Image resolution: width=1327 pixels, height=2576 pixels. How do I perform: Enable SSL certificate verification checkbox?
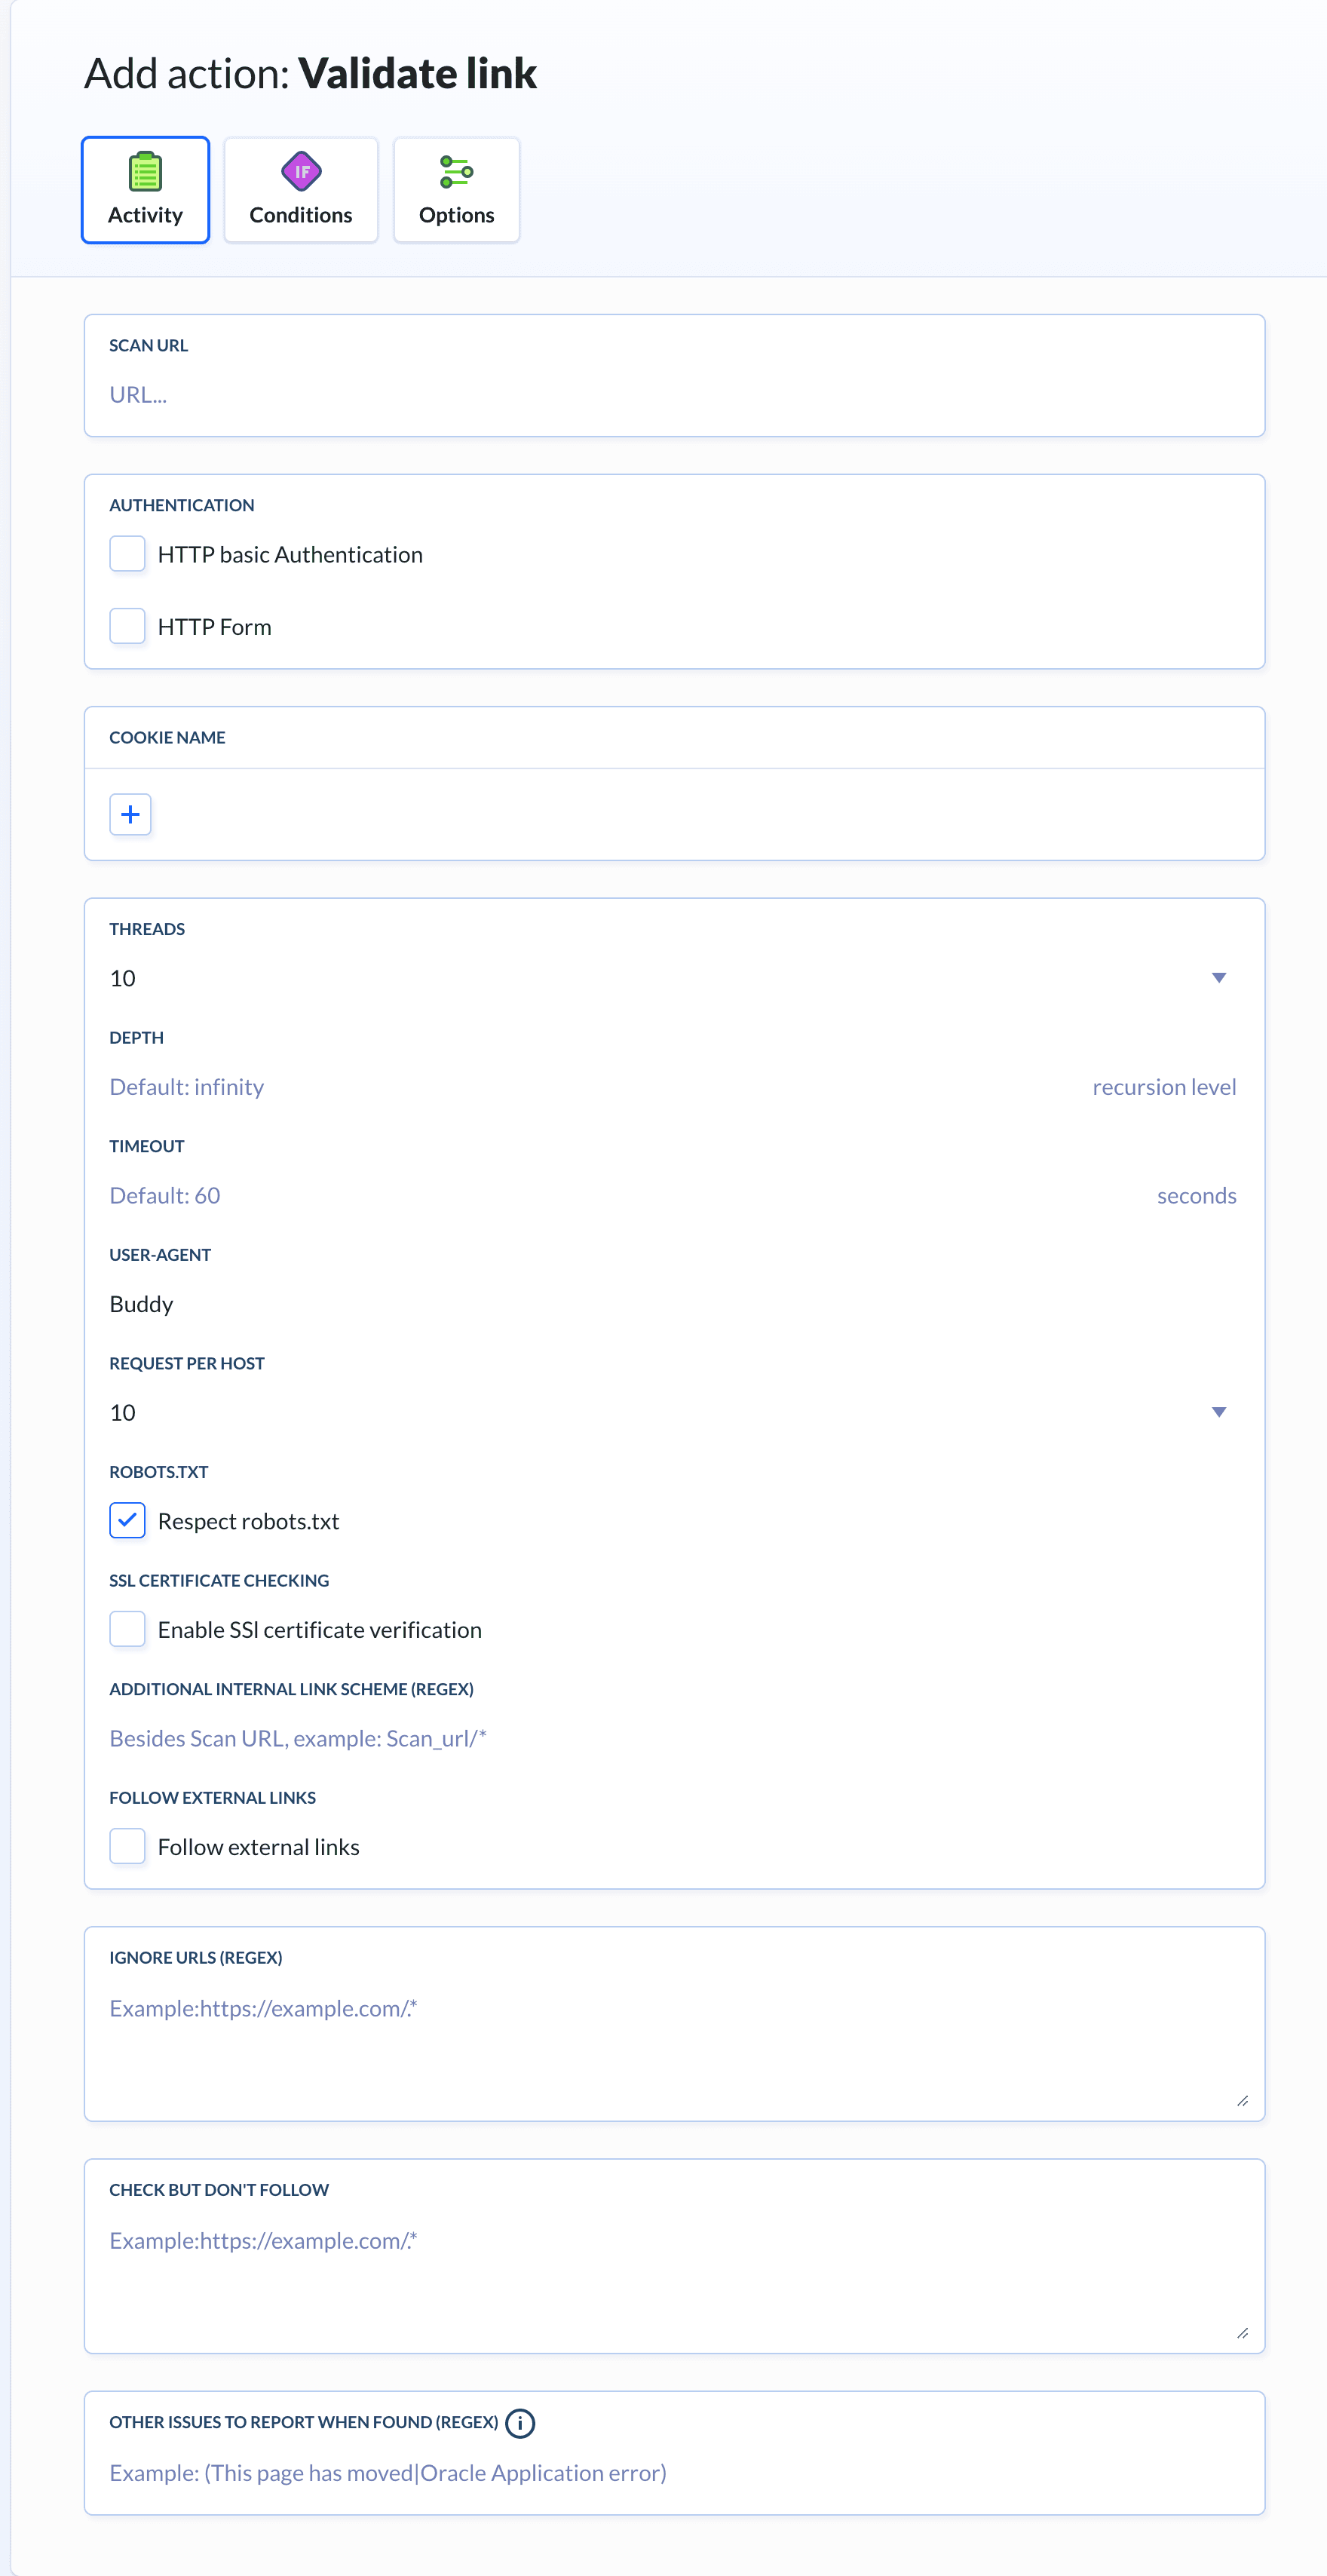(127, 1629)
